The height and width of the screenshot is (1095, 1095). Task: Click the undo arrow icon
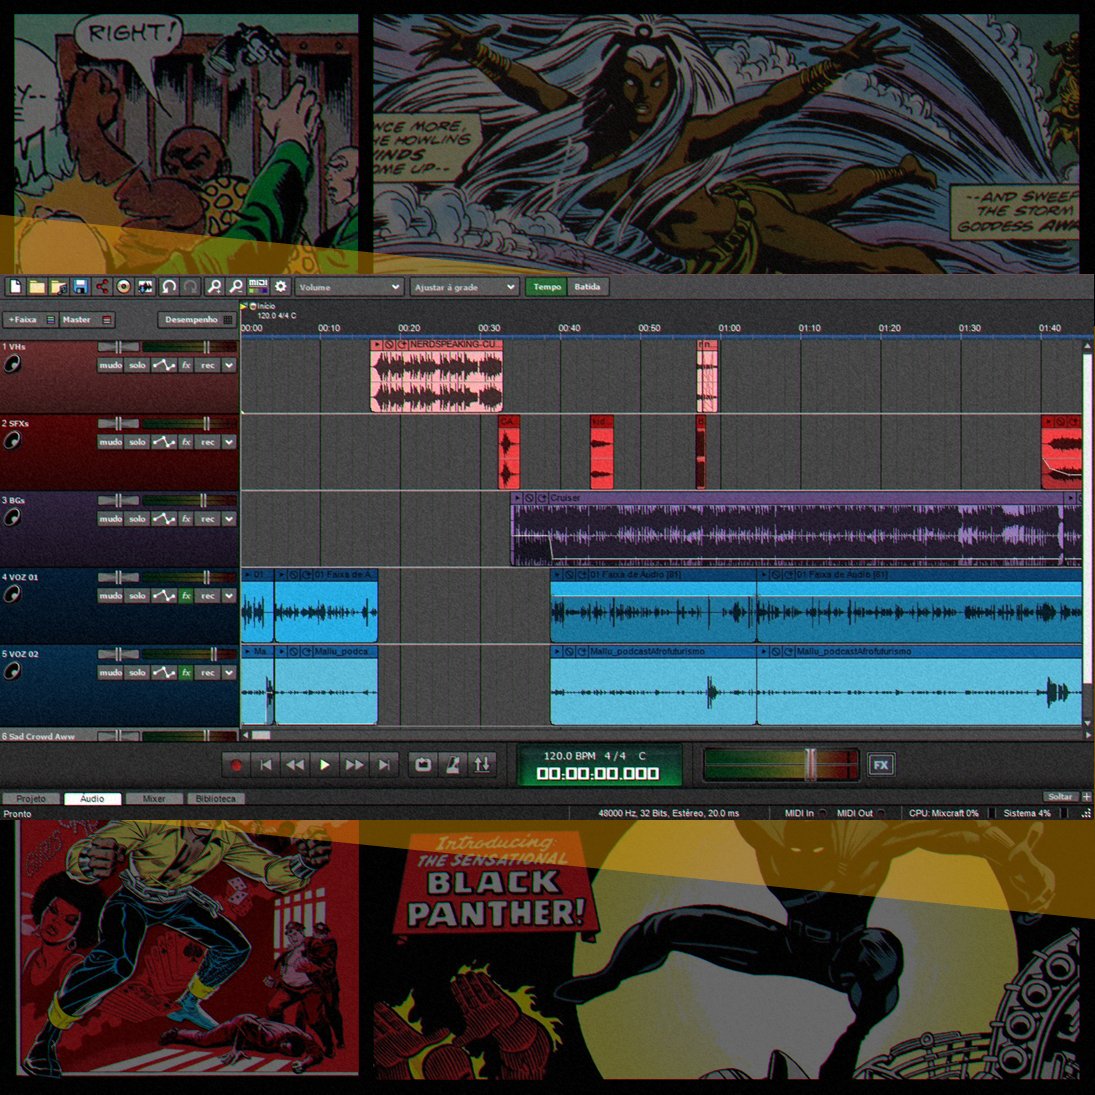(x=168, y=287)
